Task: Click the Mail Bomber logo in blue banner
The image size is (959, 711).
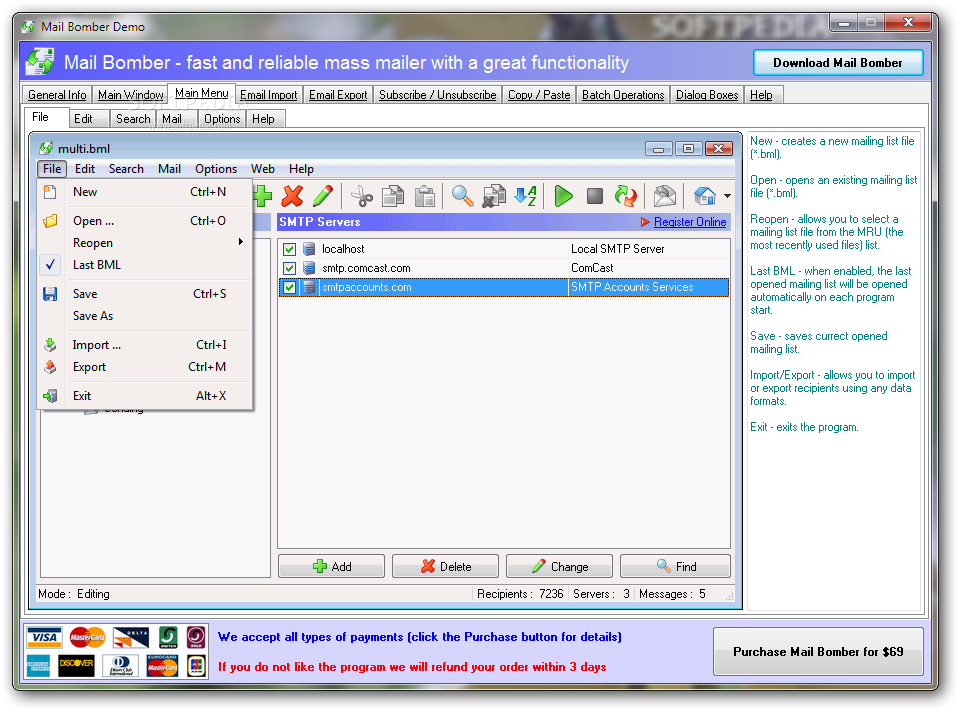Action: tap(40, 62)
